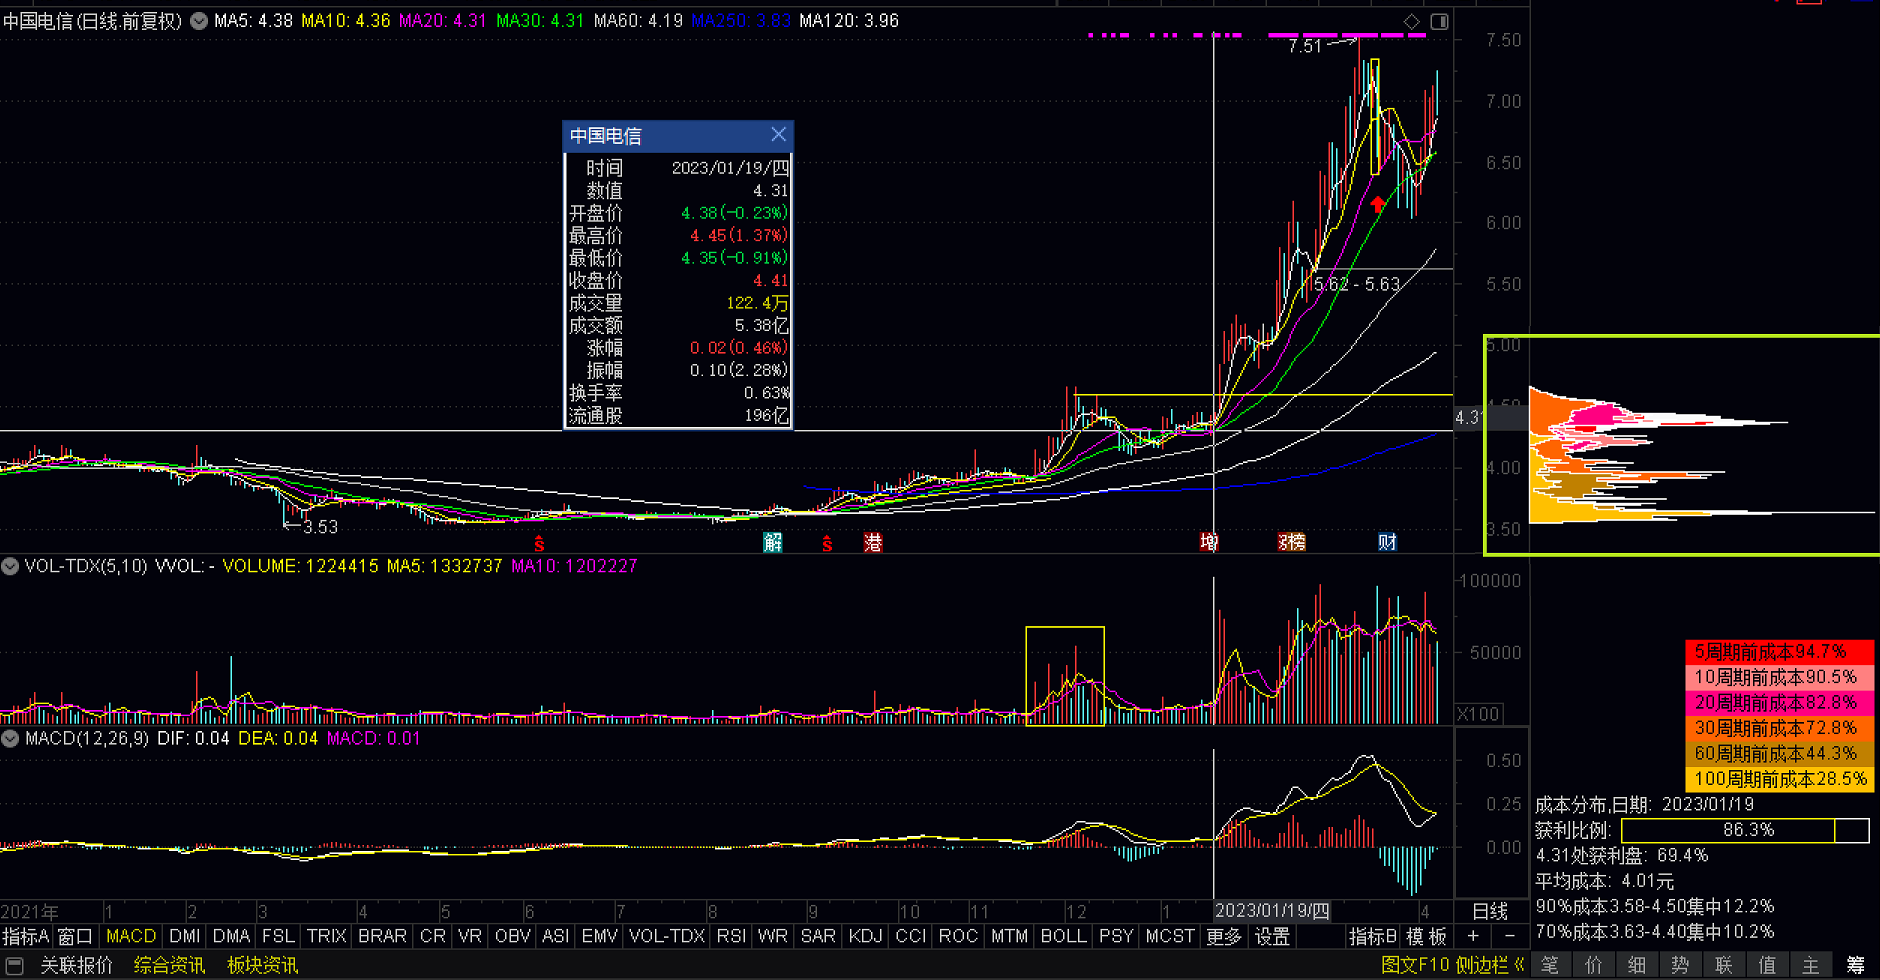Viewport: 1880px width, 980px height.
Task: Click the 5周期前成本 red legend swatch
Action: tap(1780, 652)
